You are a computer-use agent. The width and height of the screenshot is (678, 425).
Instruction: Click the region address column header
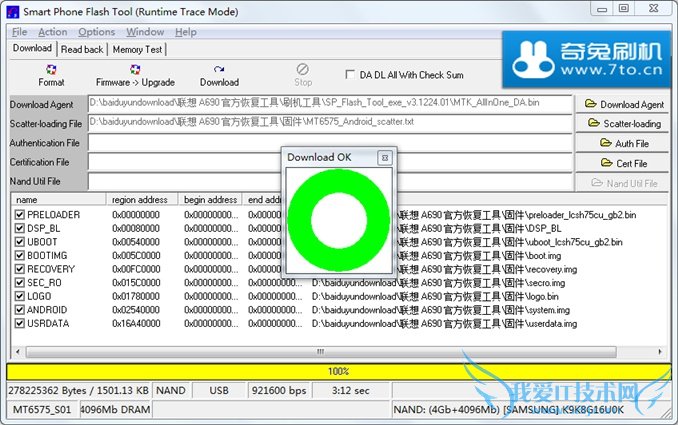pos(142,200)
